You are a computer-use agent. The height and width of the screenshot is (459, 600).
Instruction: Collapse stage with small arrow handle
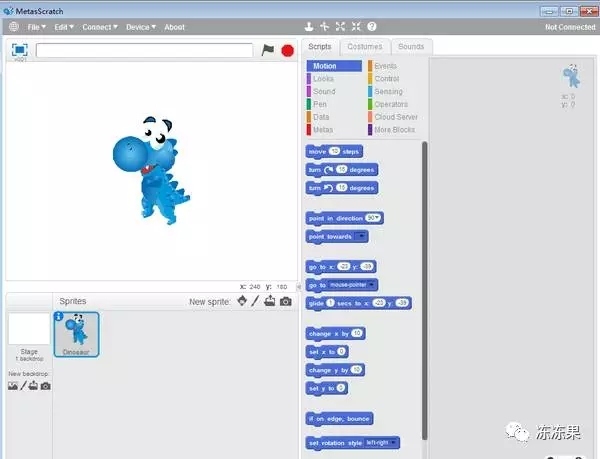pyautogui.click(x=299, y=286)
